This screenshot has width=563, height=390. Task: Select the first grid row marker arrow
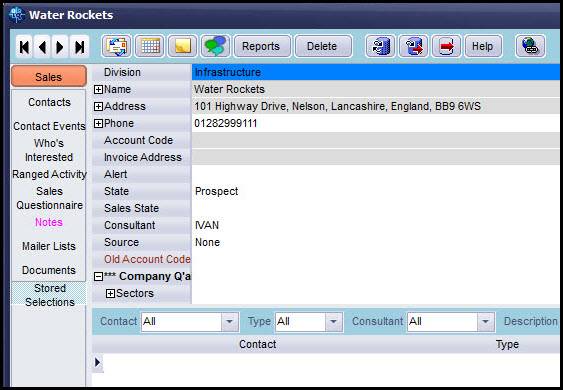click(98, 363)
